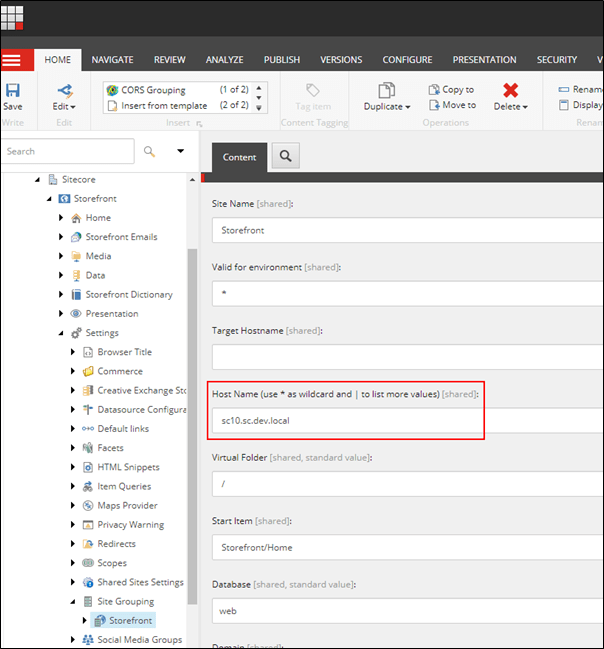Expand the Media tree node

[61, 256]
